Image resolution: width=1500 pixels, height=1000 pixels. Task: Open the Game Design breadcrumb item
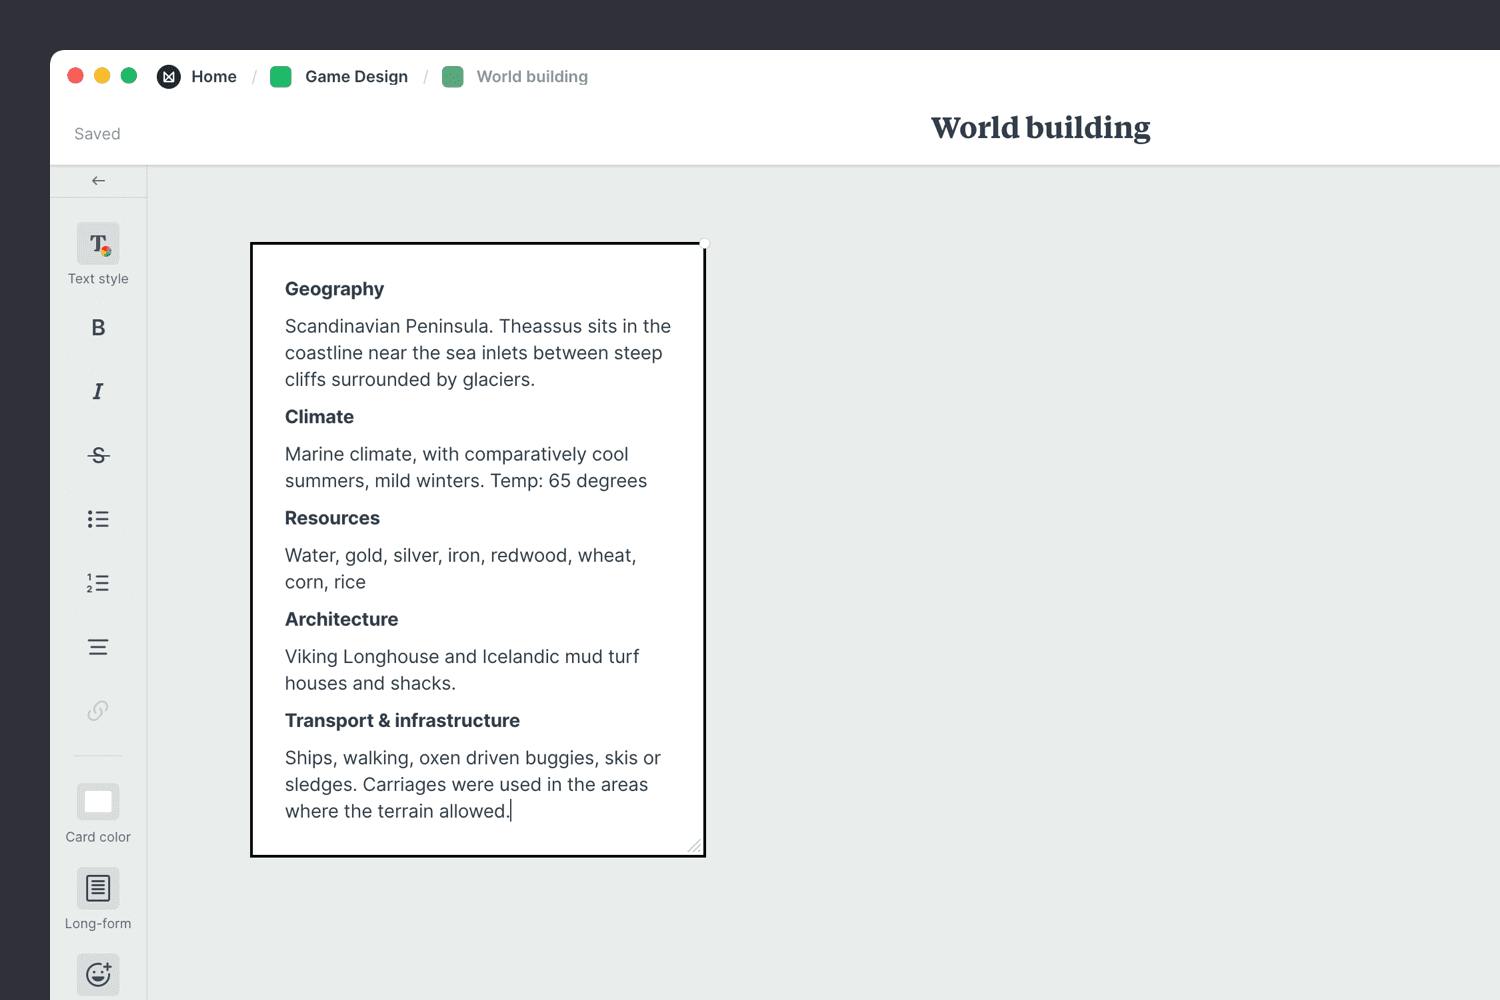[x=356, y=76]
